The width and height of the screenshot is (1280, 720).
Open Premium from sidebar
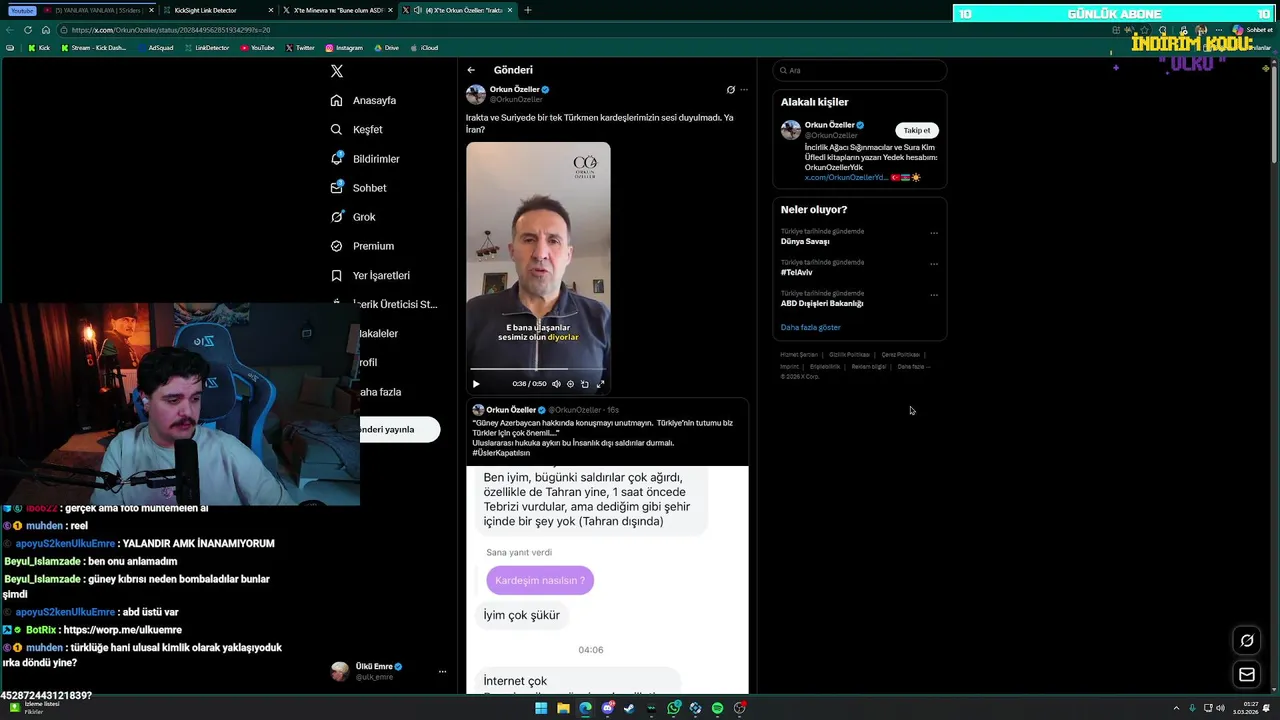click(362, 246)
